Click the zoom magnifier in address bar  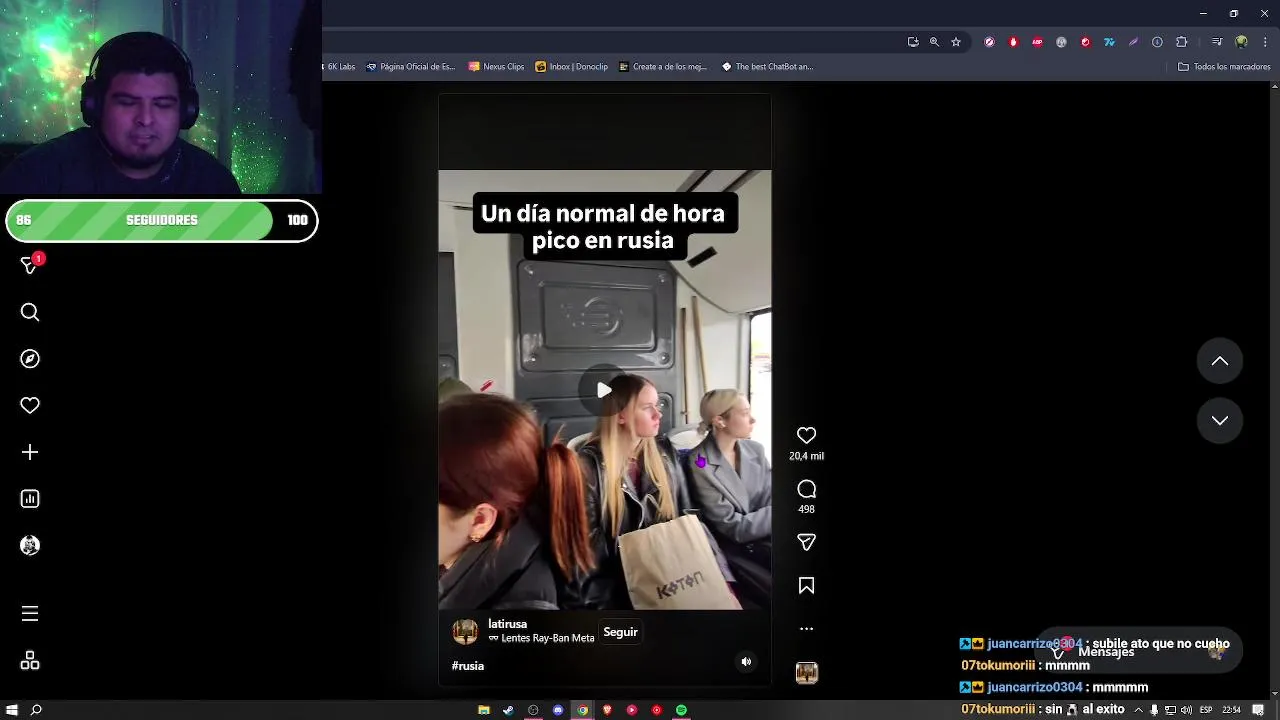click(934, 42)
